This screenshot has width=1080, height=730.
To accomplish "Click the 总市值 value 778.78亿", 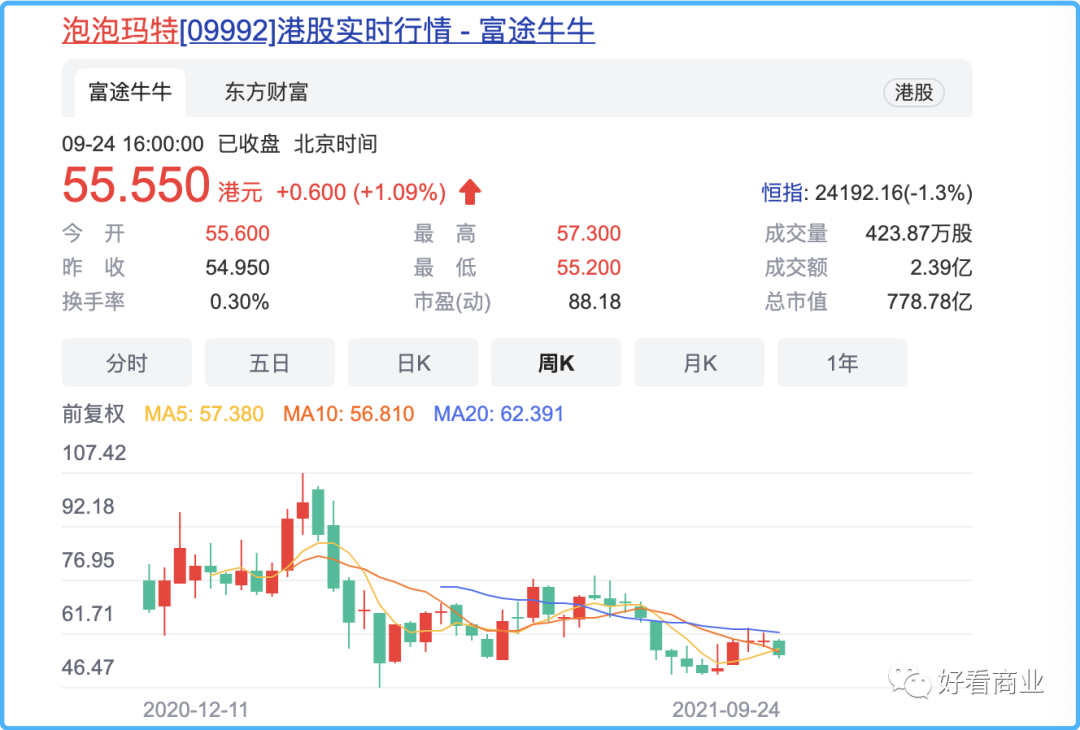I will 929,302.
